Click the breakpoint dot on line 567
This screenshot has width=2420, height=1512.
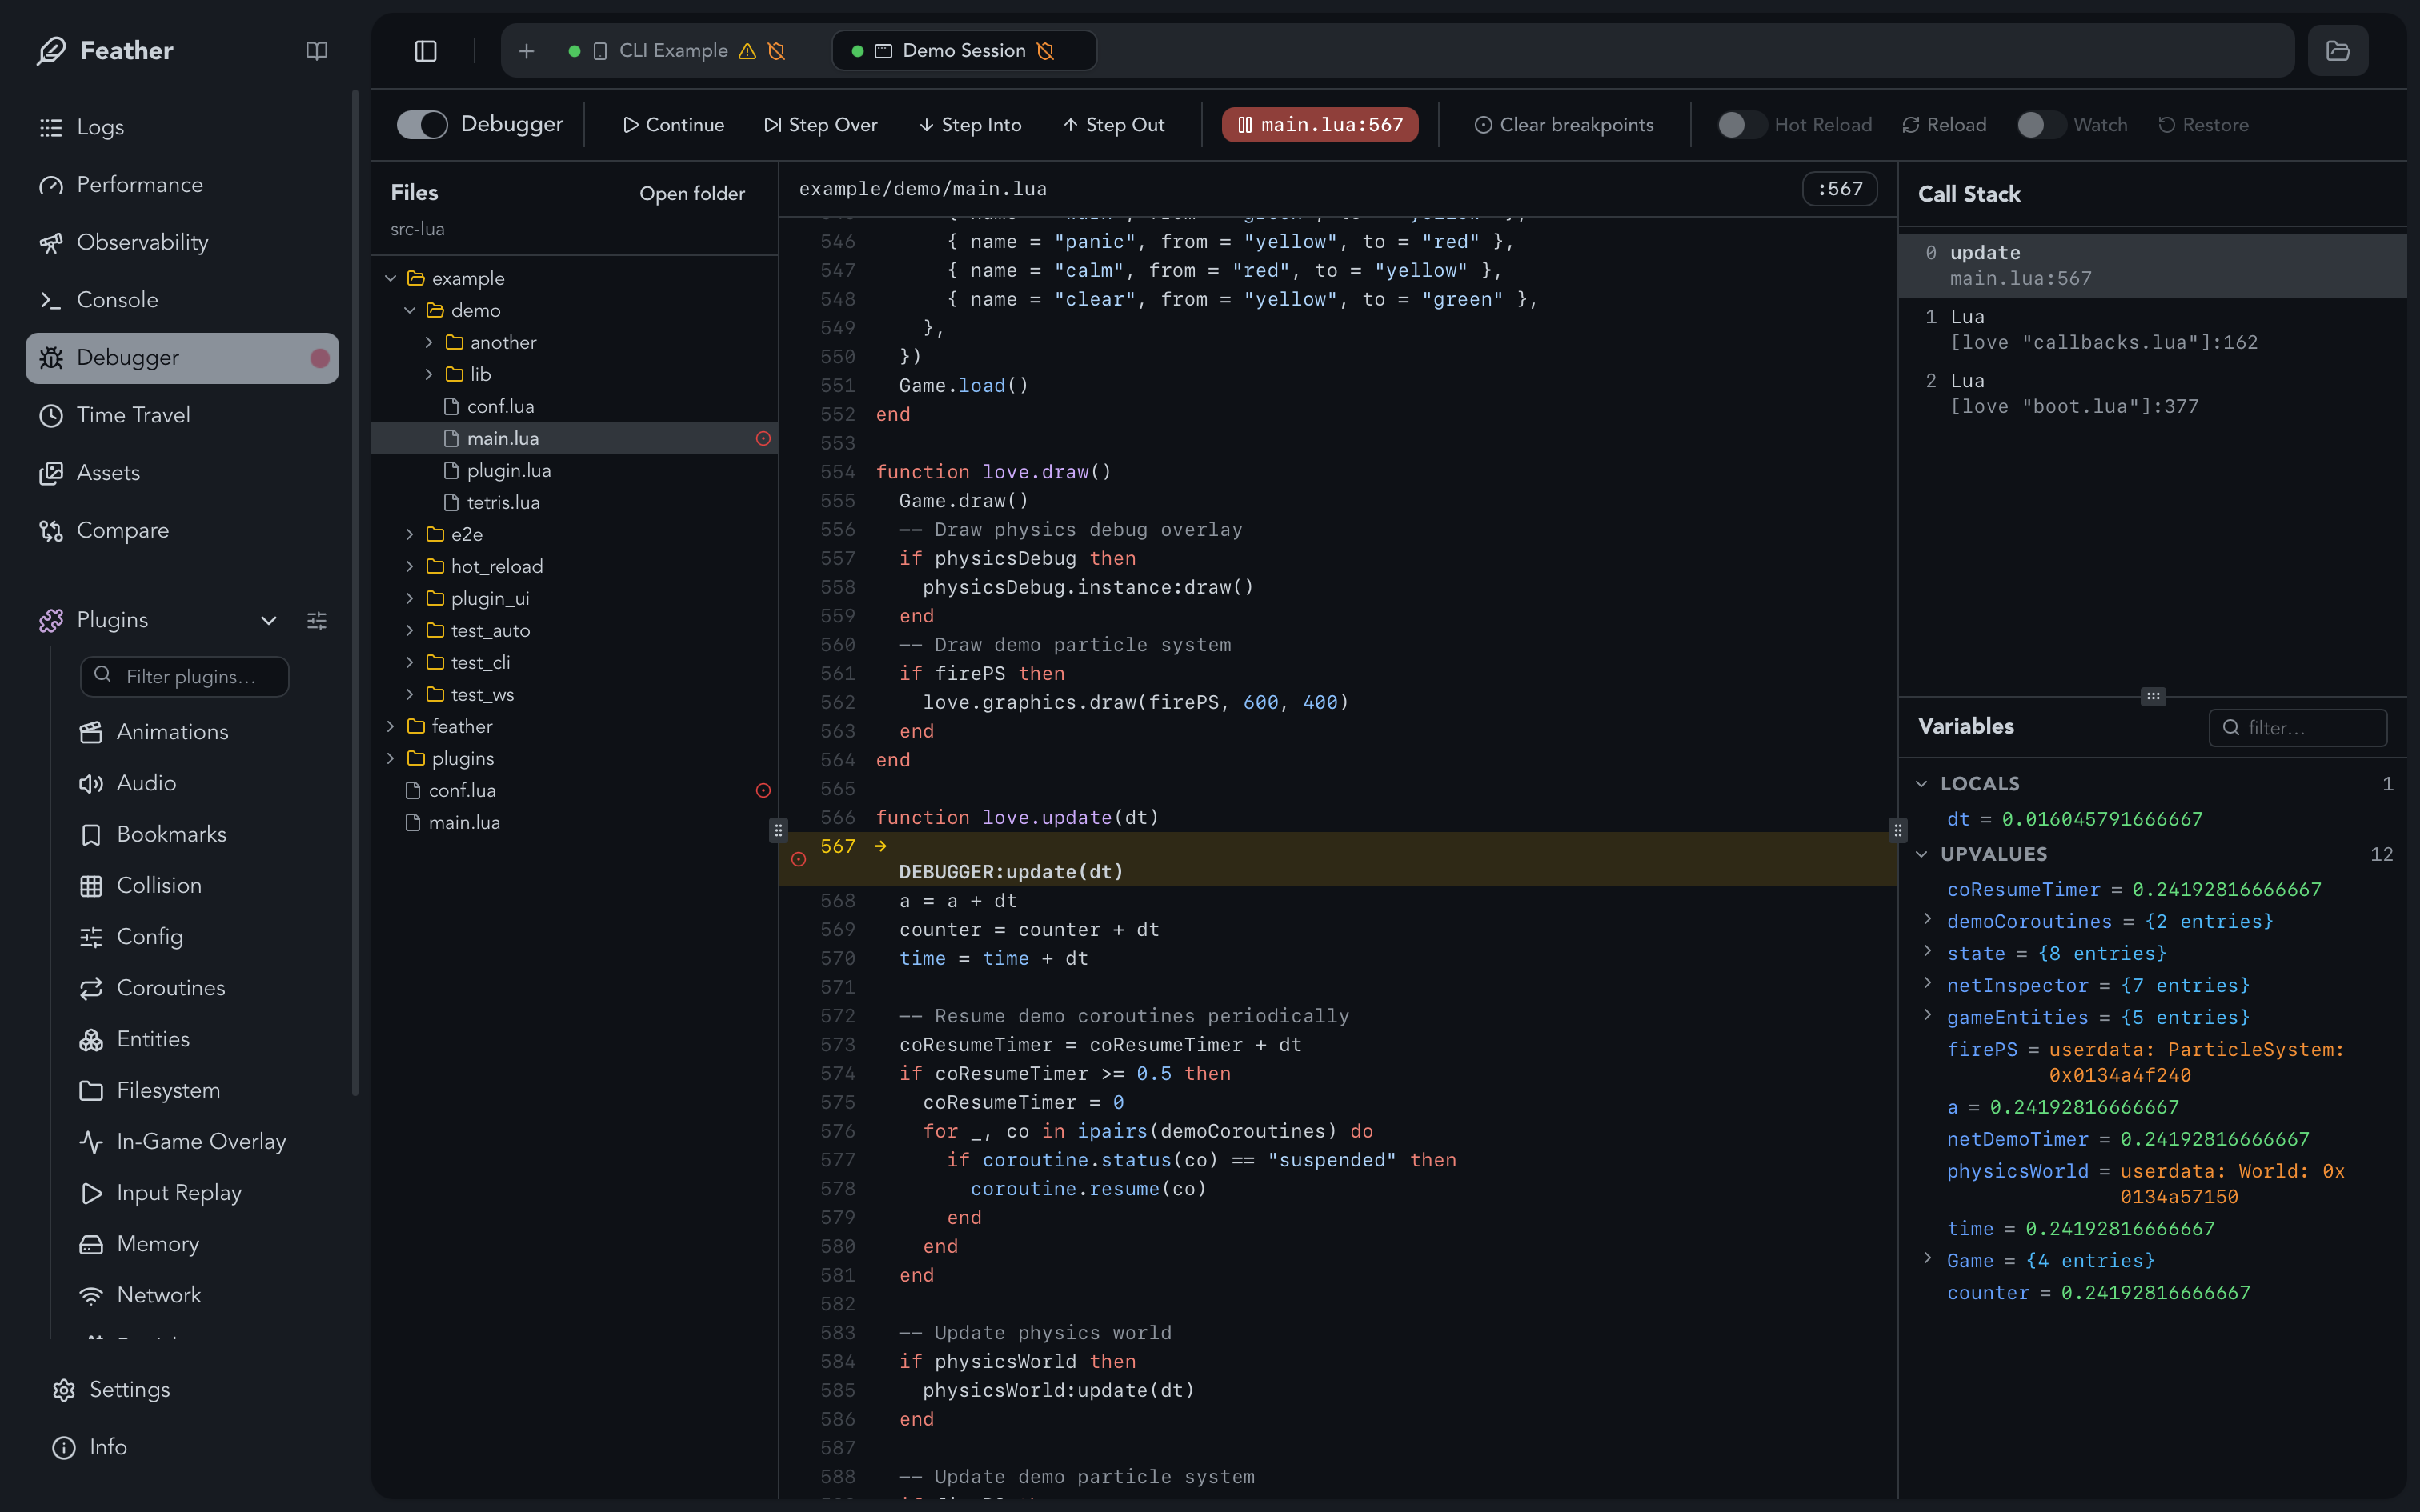798,859
